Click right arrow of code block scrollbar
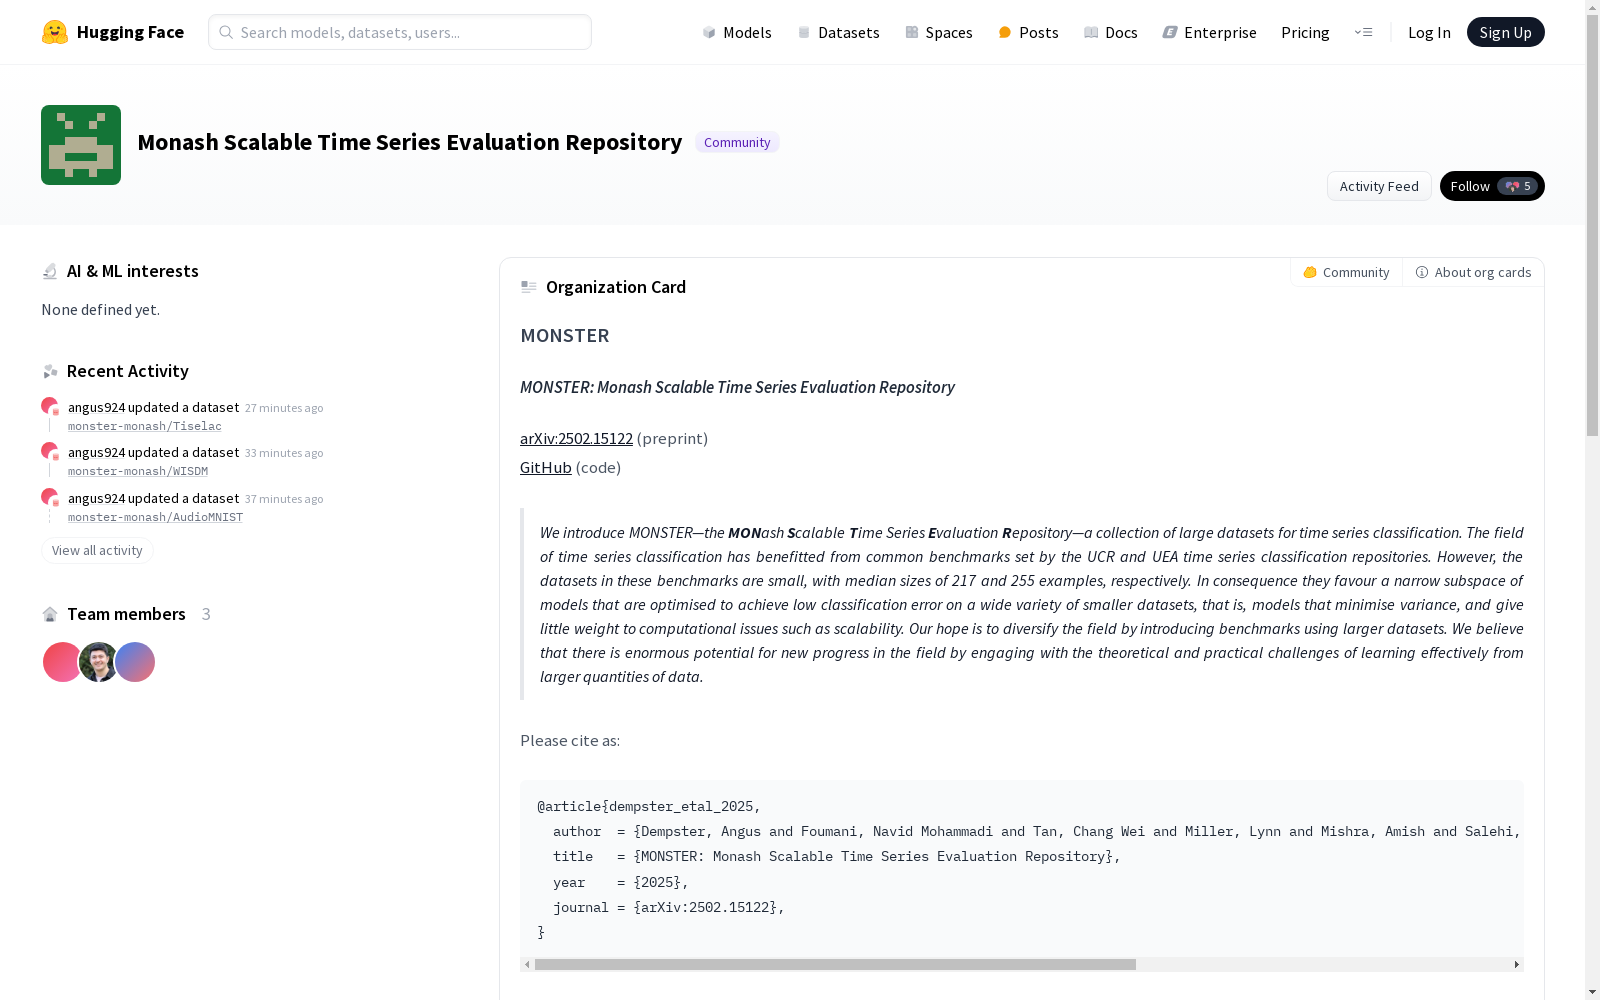 [1517, 965]
